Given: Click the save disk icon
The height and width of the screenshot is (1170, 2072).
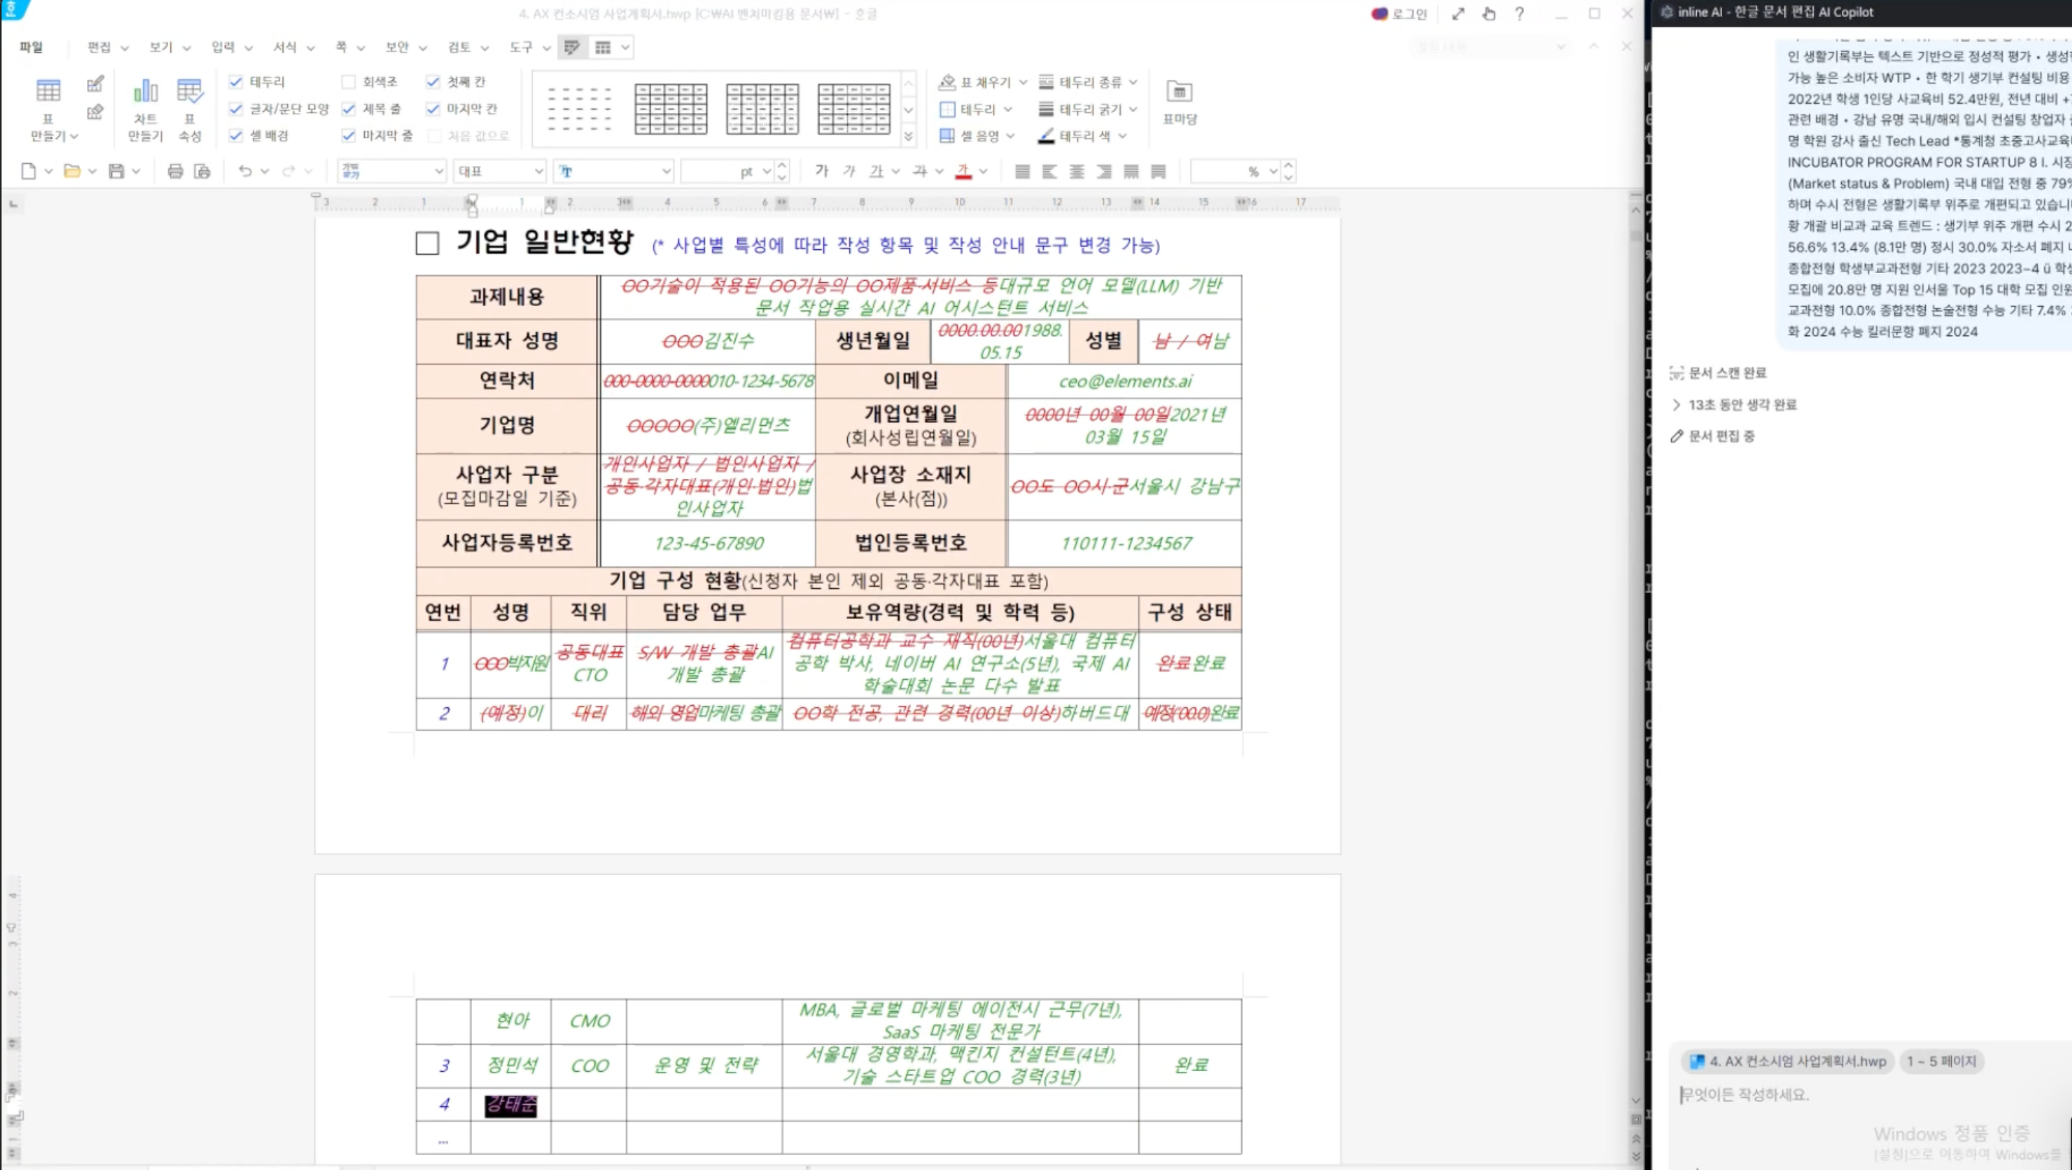Looking at the screenshot, I should click(x=116, y=171).
